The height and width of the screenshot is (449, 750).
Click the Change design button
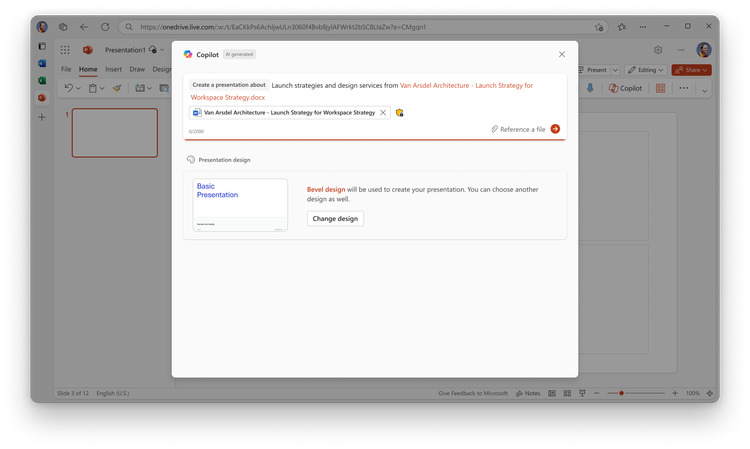click(x=335, y=219)
